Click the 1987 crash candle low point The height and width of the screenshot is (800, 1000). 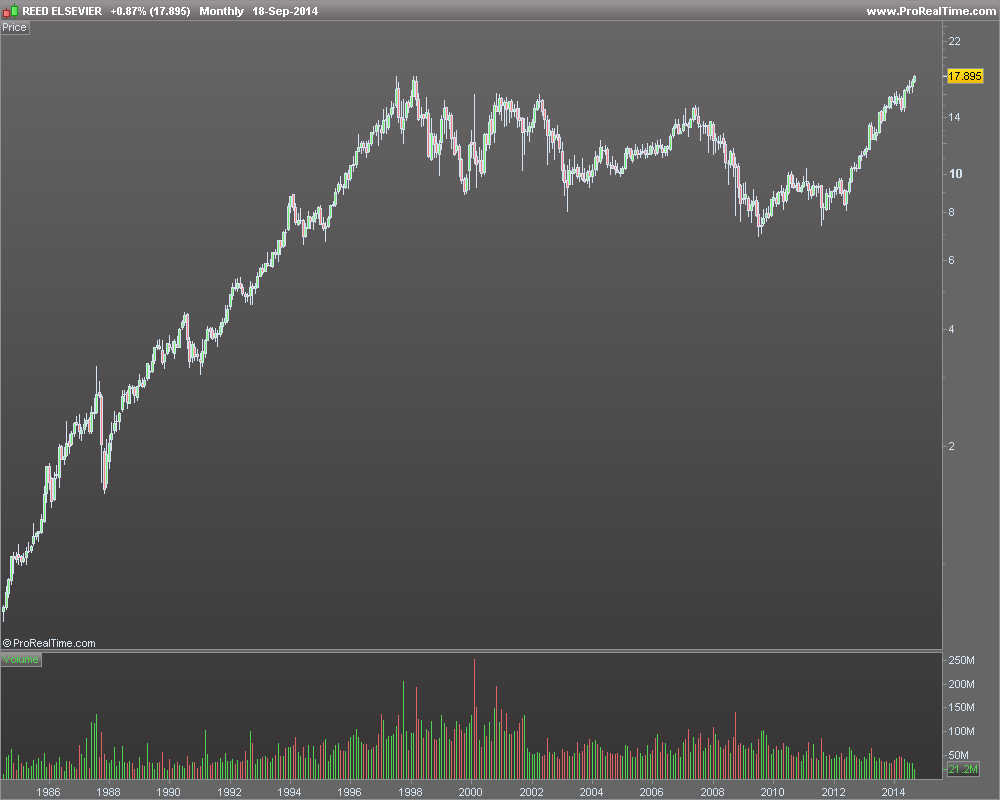[105, 491]
